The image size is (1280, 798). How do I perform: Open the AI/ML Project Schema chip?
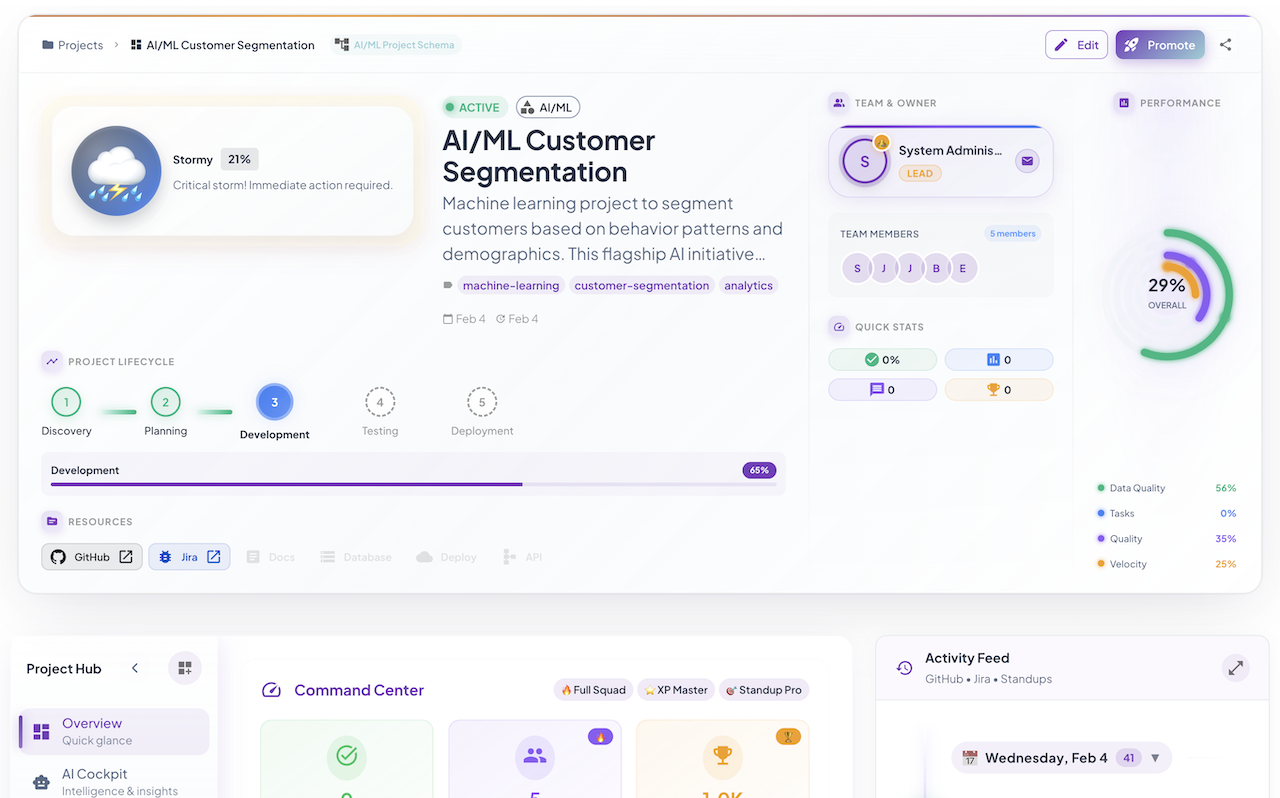(396, 45)
